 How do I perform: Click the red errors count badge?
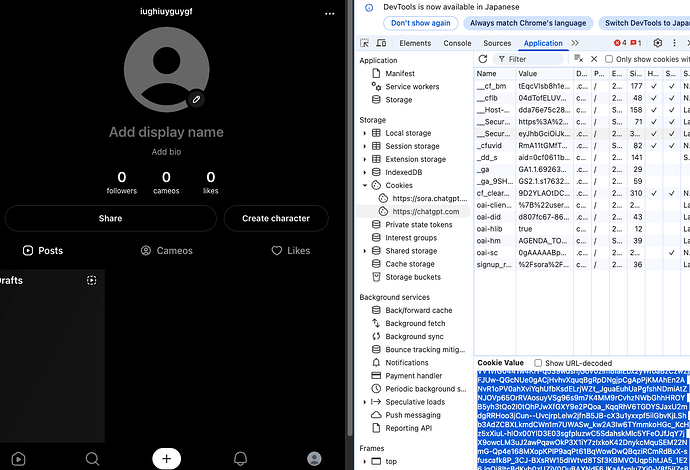[620, 43]
